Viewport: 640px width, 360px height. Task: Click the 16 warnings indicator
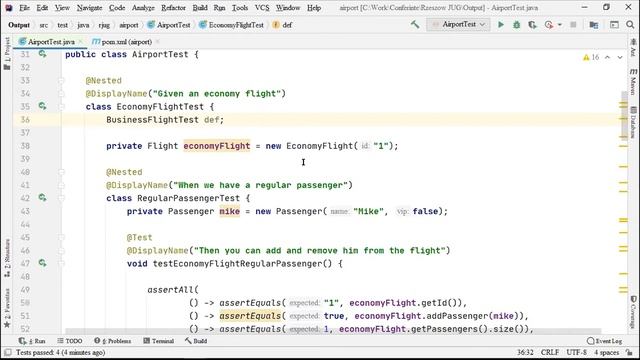point(591,57)
